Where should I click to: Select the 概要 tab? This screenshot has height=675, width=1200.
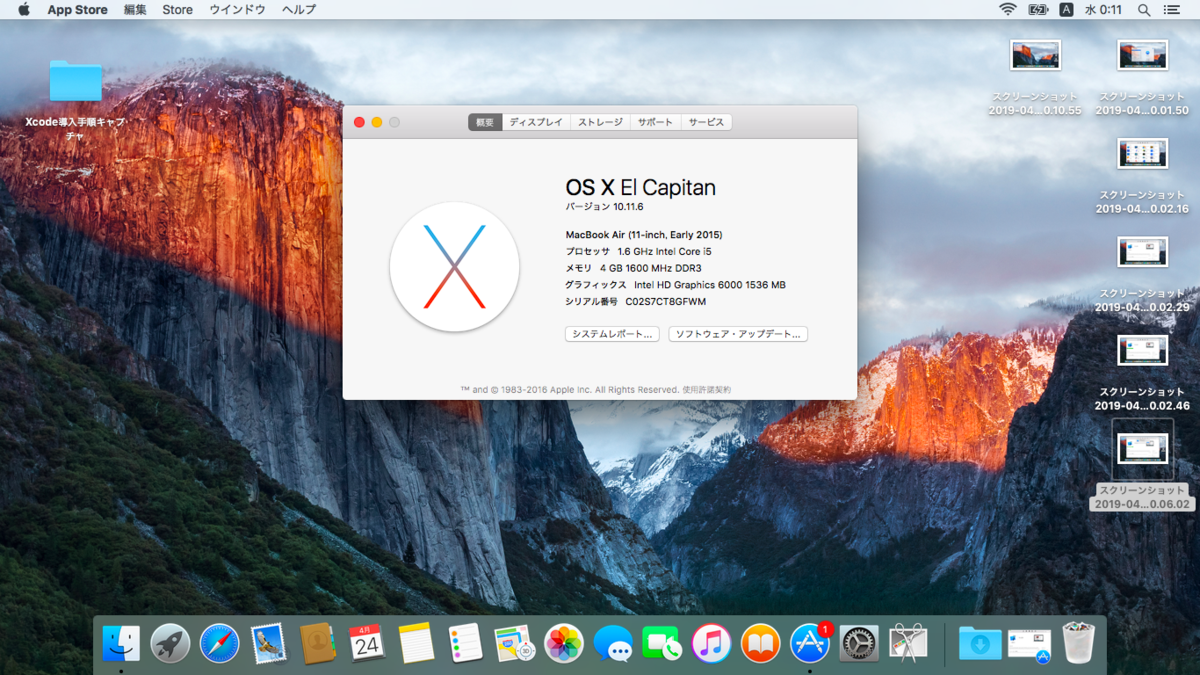[x=485, y=122]
